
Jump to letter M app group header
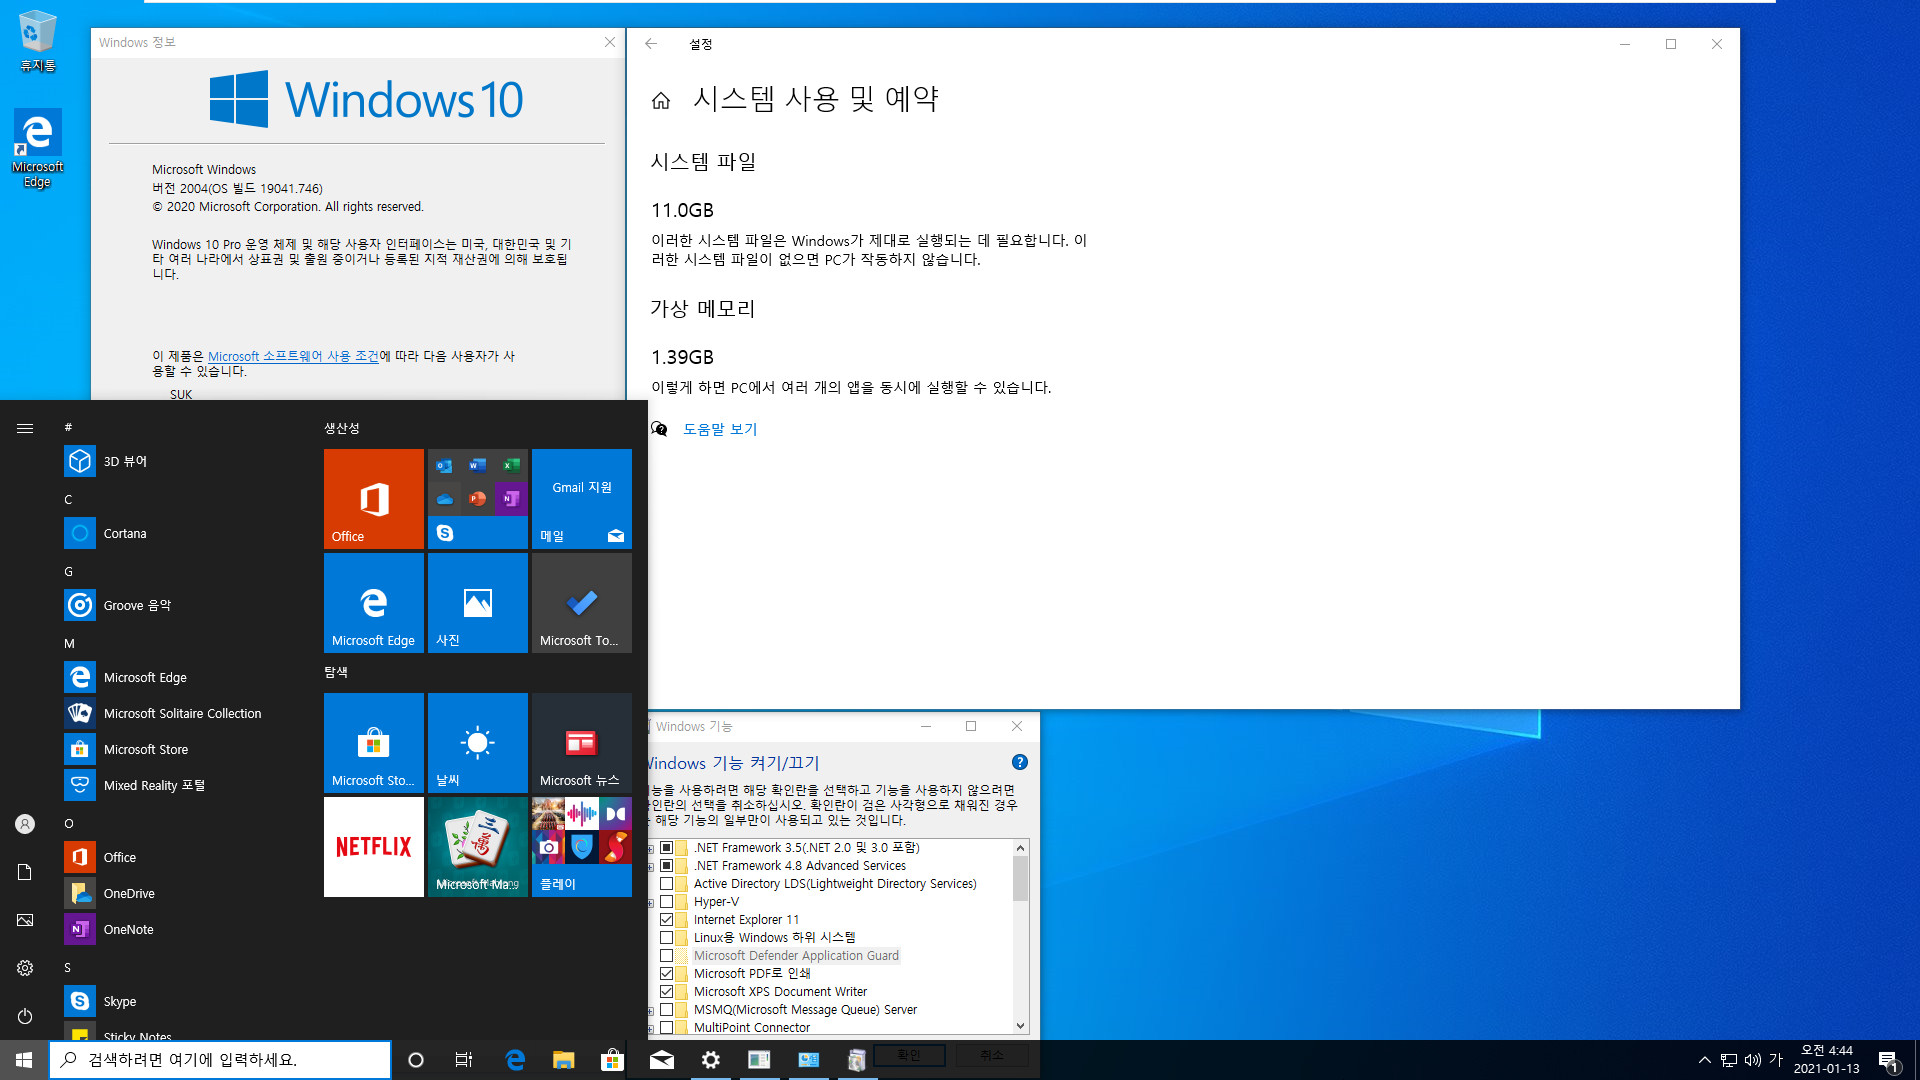coord(69,643)
